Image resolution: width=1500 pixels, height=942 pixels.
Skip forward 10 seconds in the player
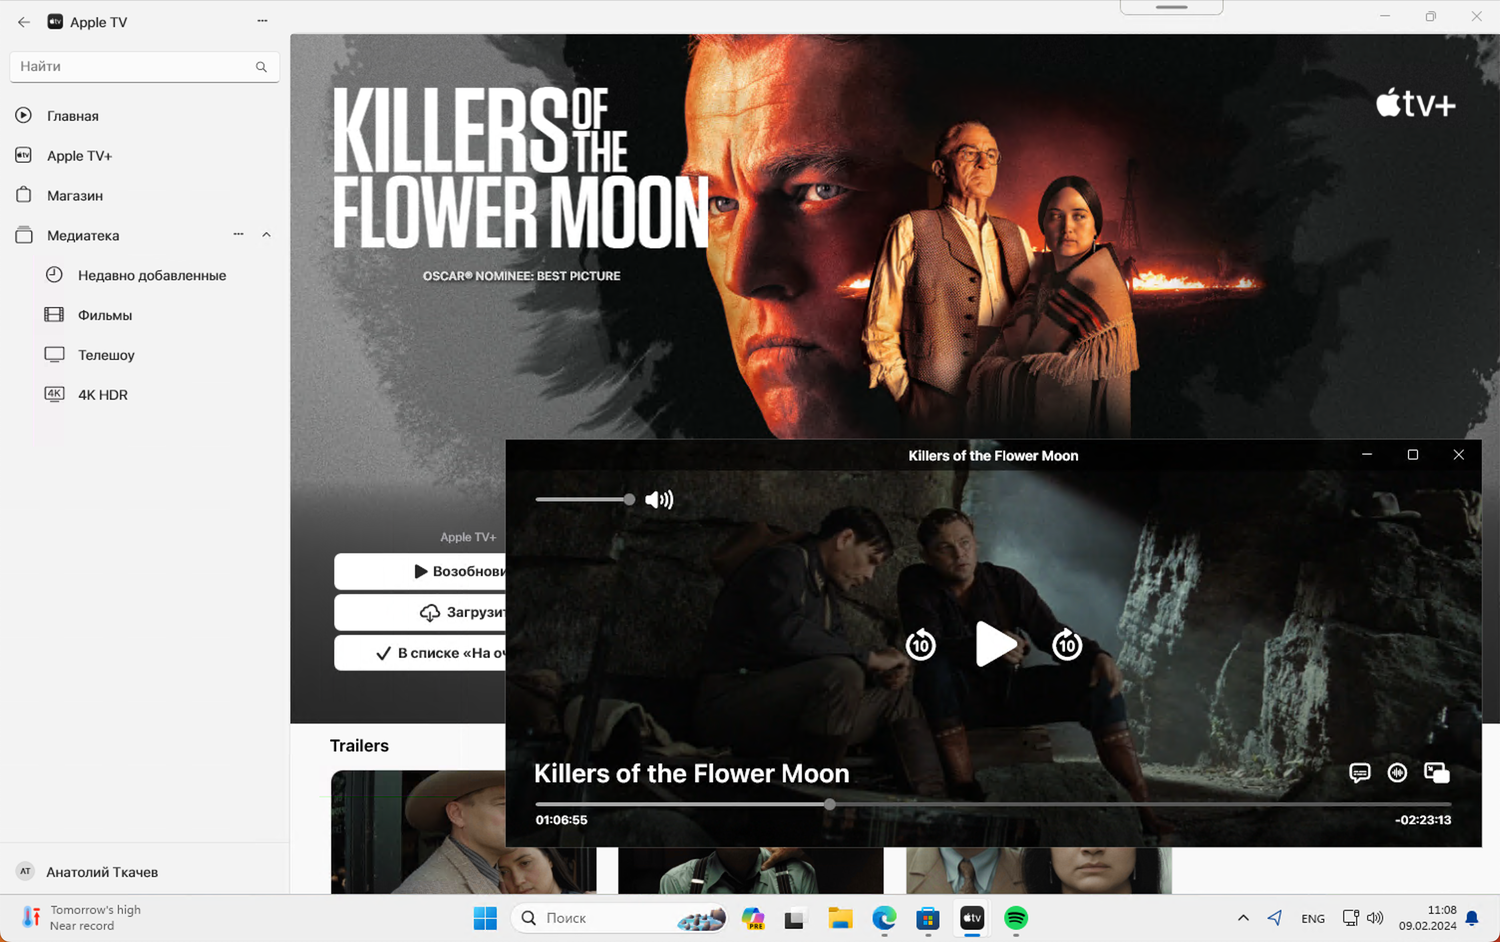1067,645
